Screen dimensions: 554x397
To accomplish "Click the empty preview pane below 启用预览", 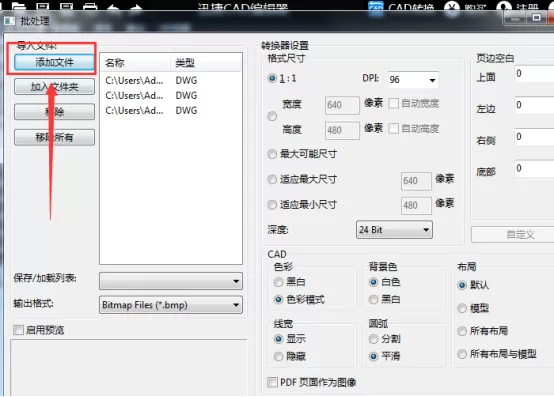I will [x=129, y=368].
